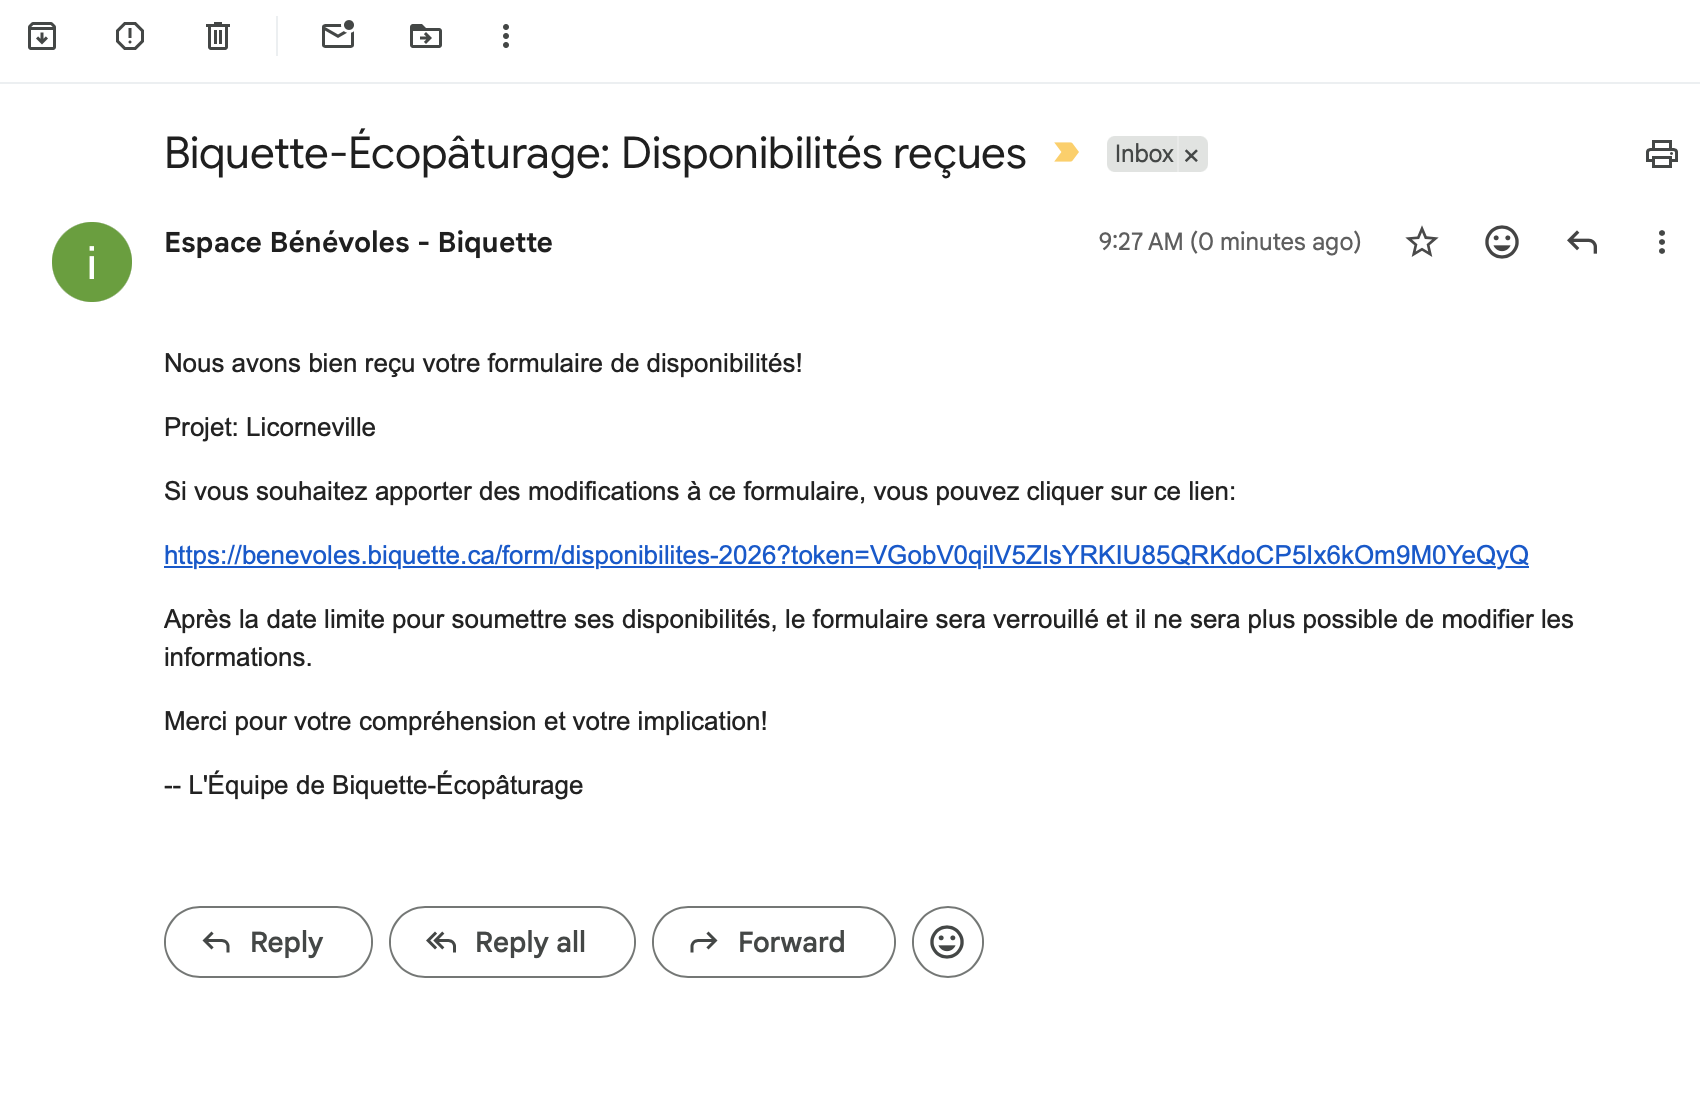Remove the Inbox label with the x
The width and height of the screenshot is (1700, 1100).
[1191, 155]
